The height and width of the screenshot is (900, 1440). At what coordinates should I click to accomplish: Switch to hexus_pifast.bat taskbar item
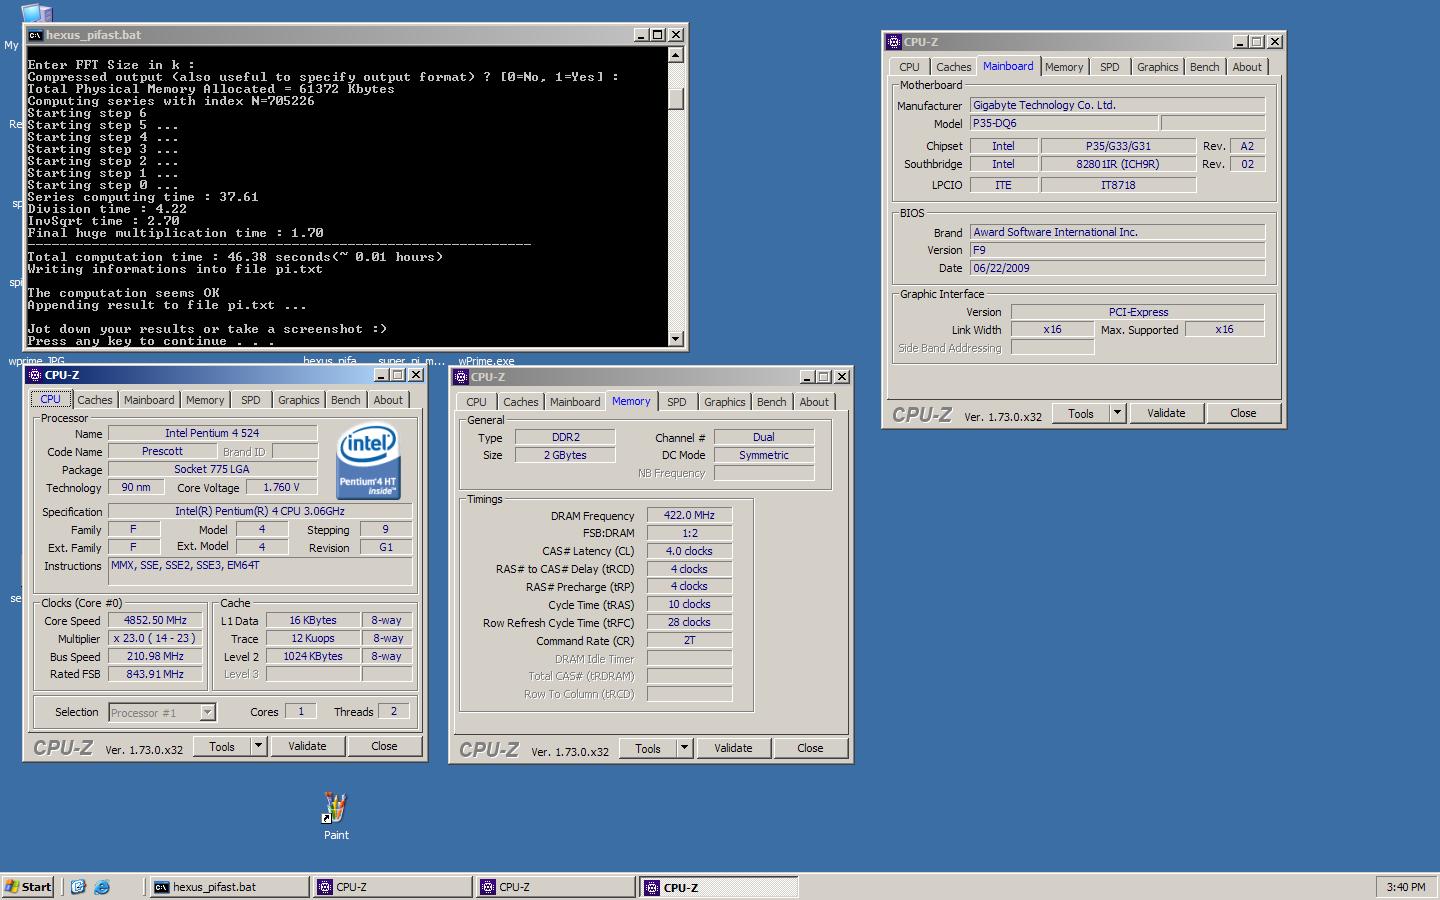tap(230, 887)
